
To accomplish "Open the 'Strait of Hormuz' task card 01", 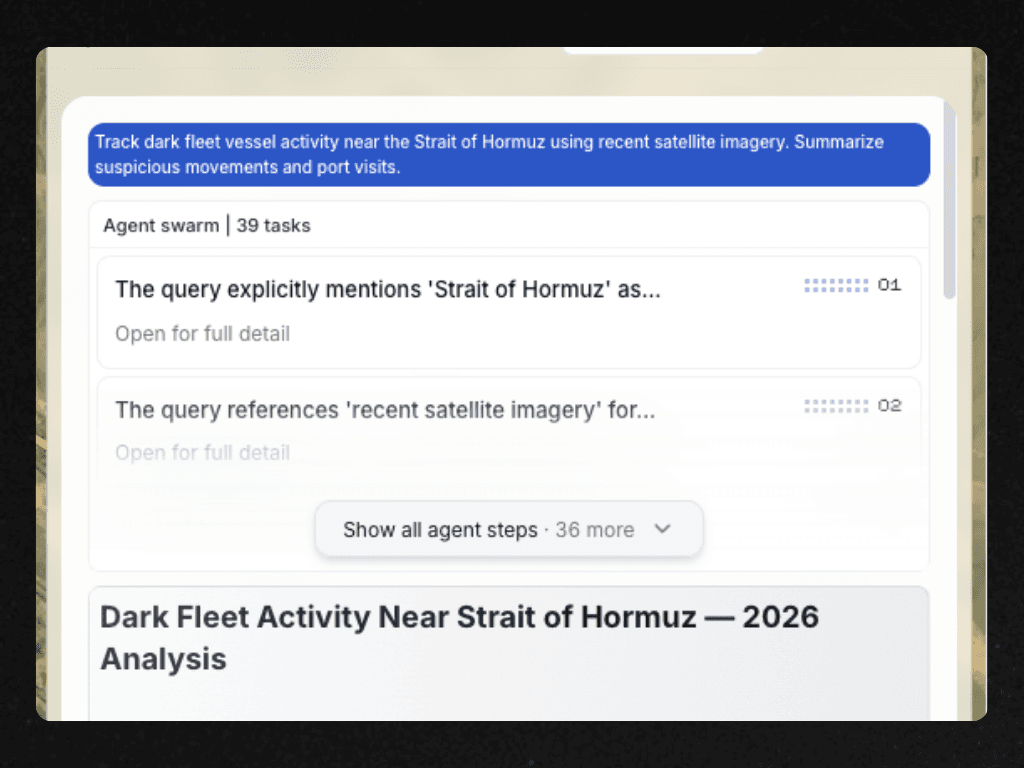I will click(x=509, y=312).
